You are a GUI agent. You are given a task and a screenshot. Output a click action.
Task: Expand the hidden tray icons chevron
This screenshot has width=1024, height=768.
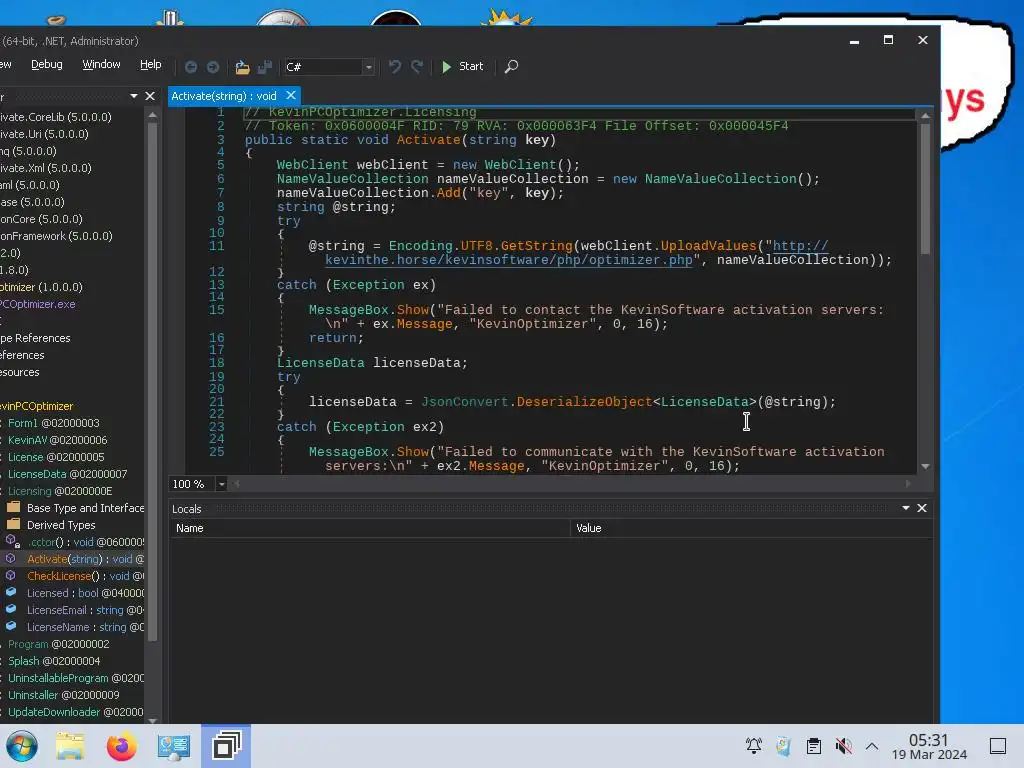(x=872, y=746)
